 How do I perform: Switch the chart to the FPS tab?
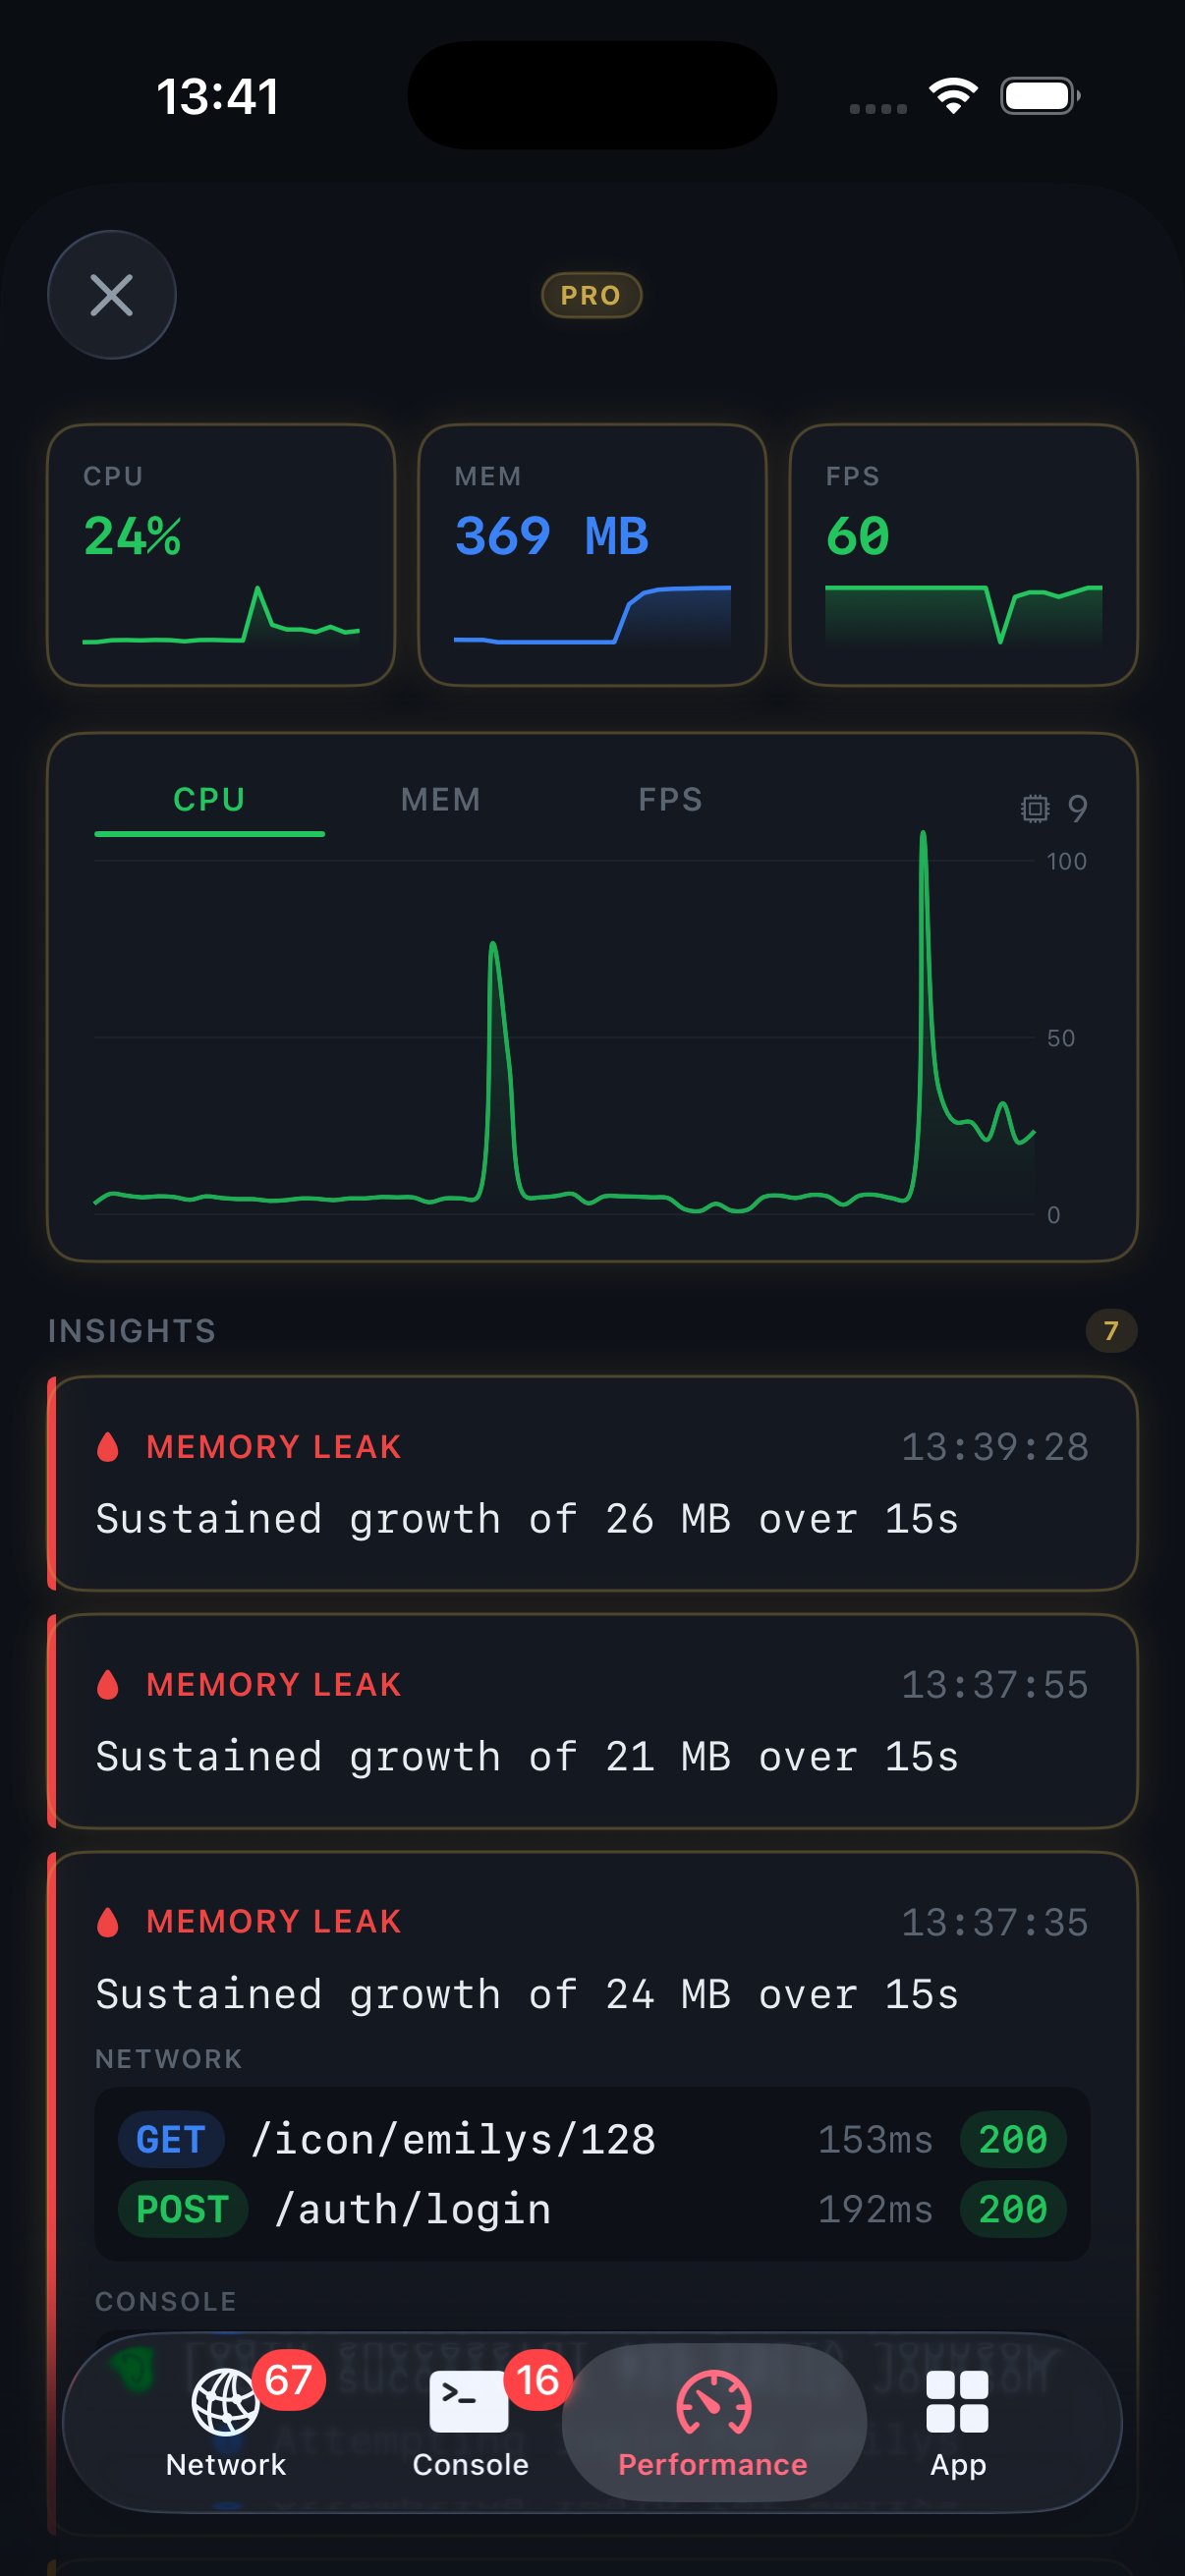click(x=671, y=799)
